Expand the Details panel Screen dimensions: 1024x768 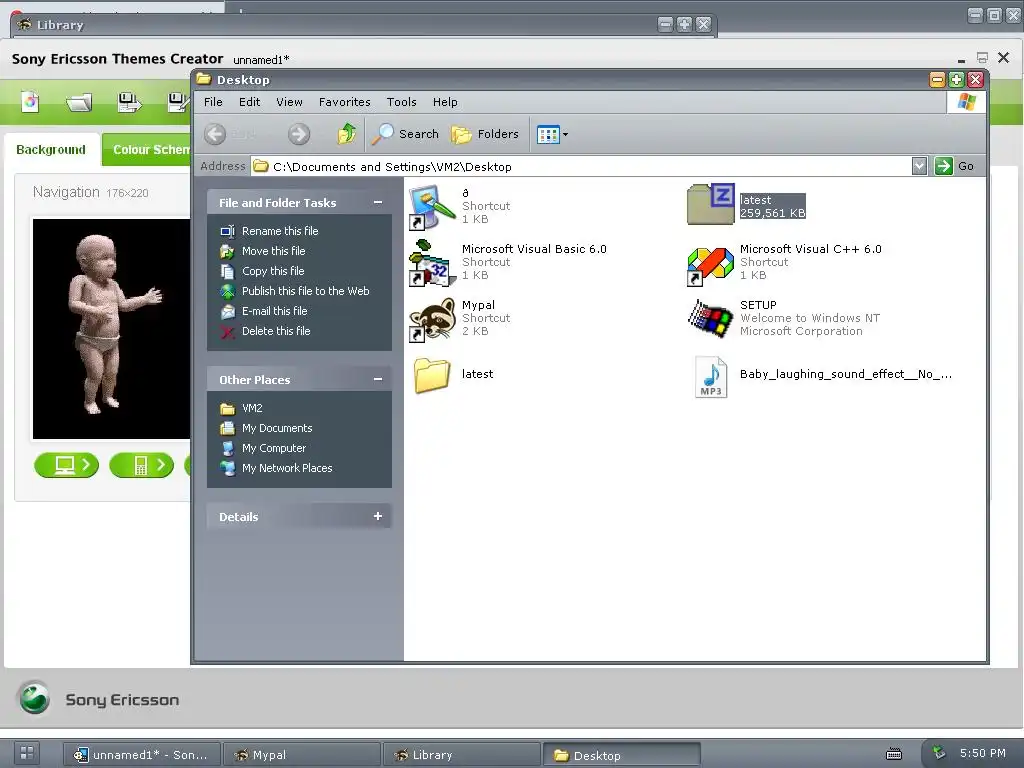377,516
